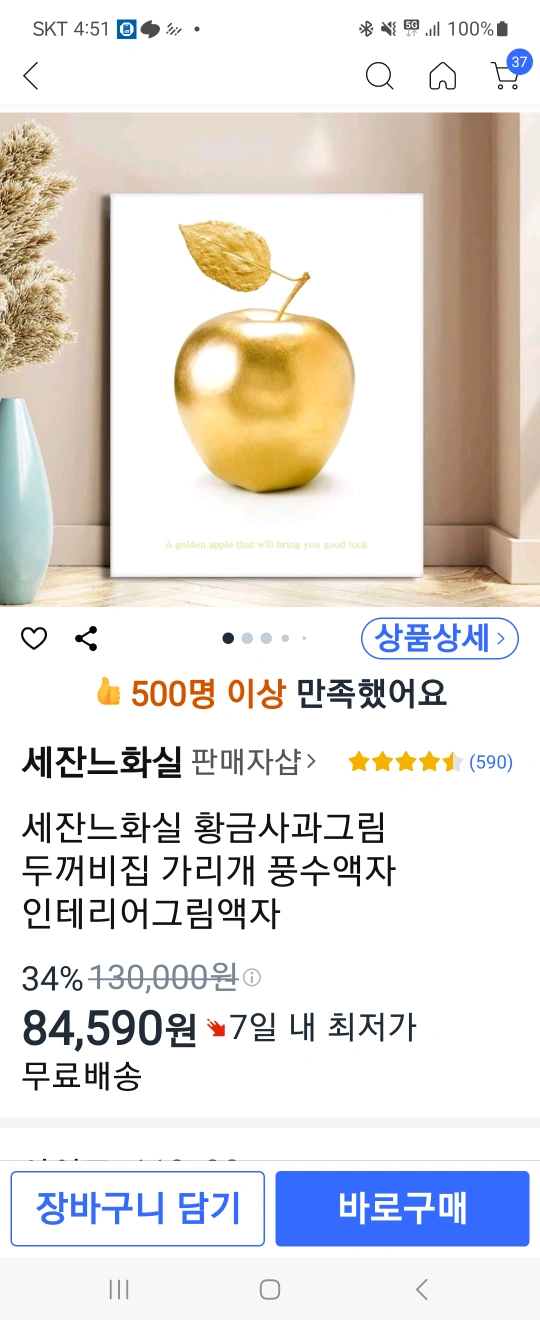Open search with the magnifier icon
Image resolution: width=540 pixels, height=1320 pixels.
point(379,76)
